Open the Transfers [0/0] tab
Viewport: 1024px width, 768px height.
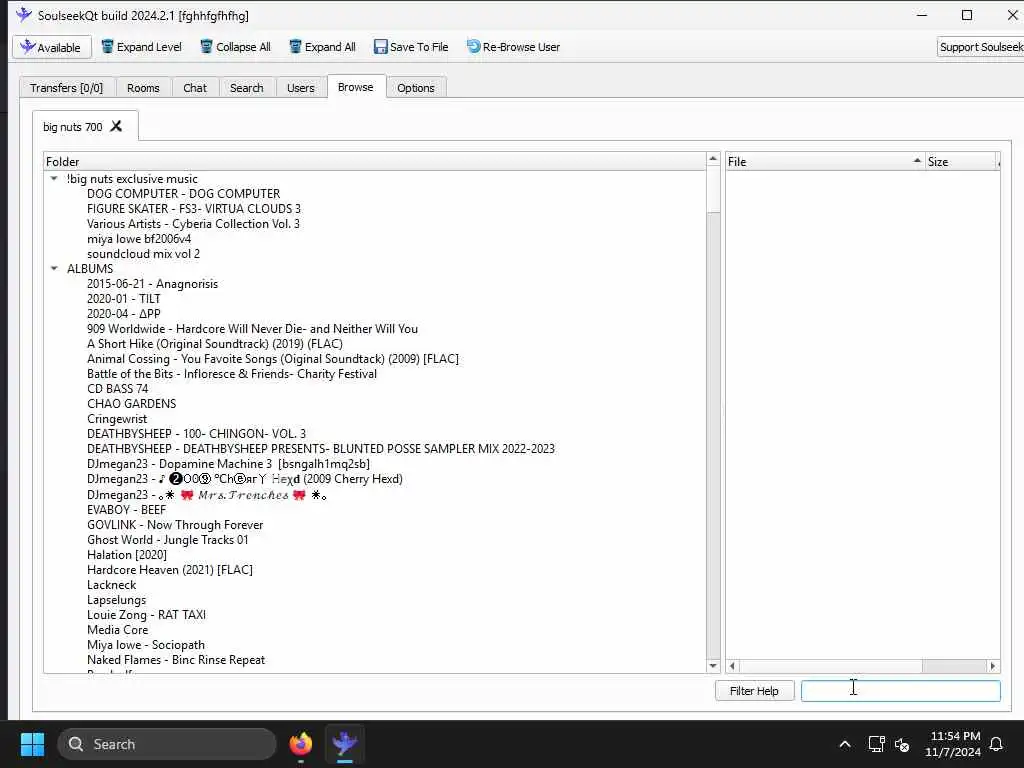tap(67, 88)
